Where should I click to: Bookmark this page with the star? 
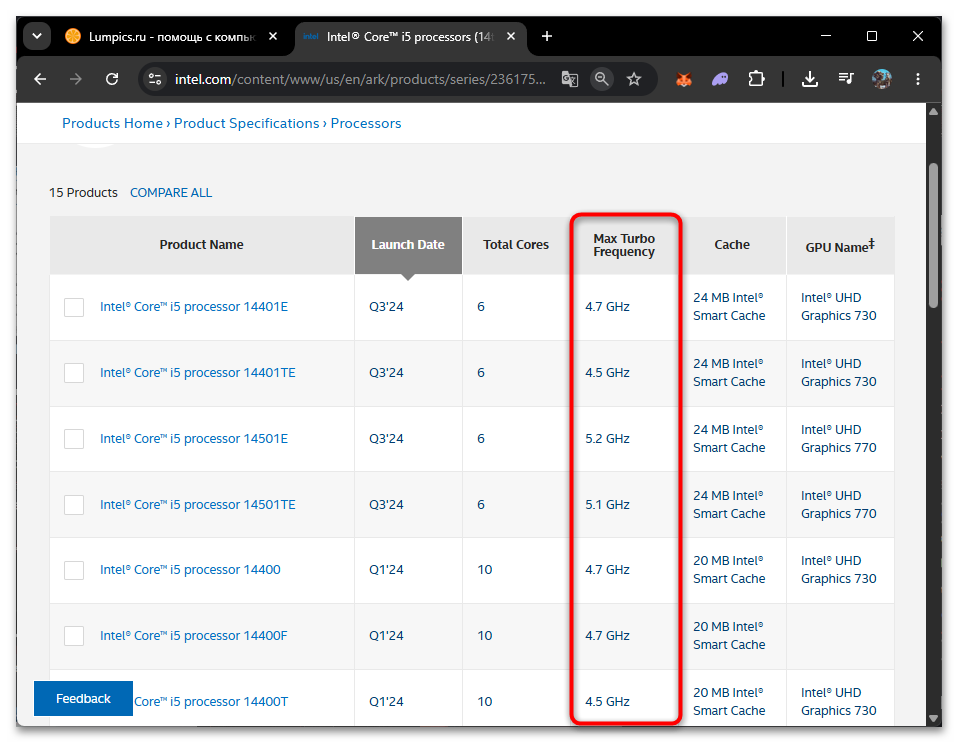click(x=634, y=79)
